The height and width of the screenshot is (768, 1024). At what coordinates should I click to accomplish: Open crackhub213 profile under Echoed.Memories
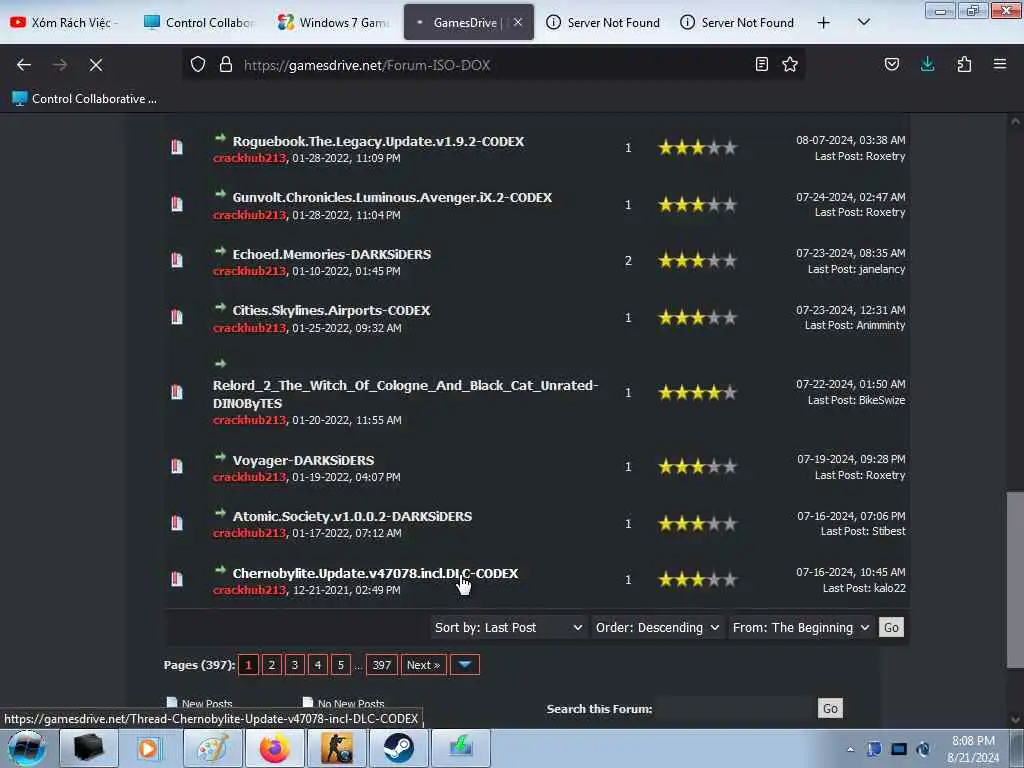249,271
